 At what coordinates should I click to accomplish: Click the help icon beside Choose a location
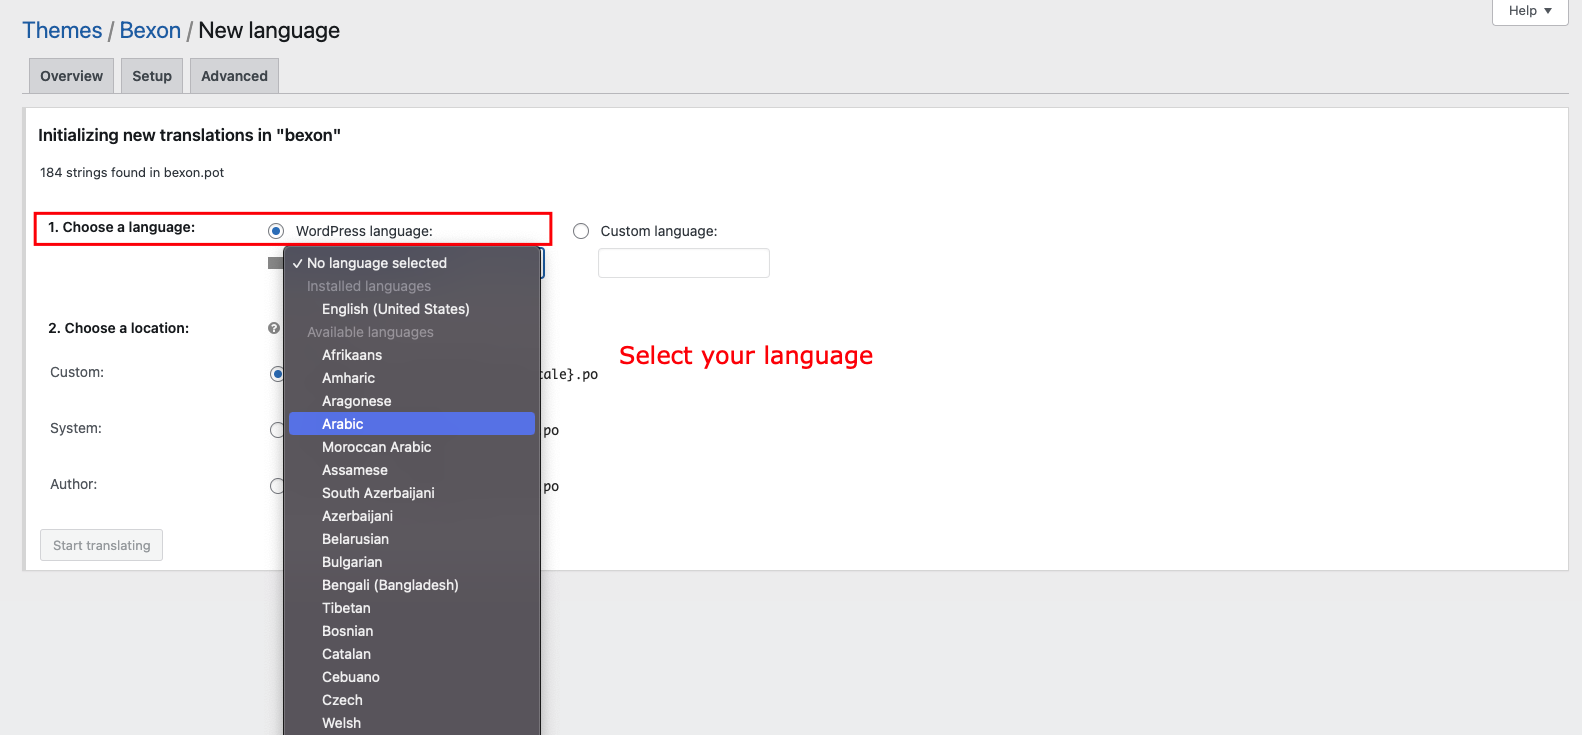274,328
